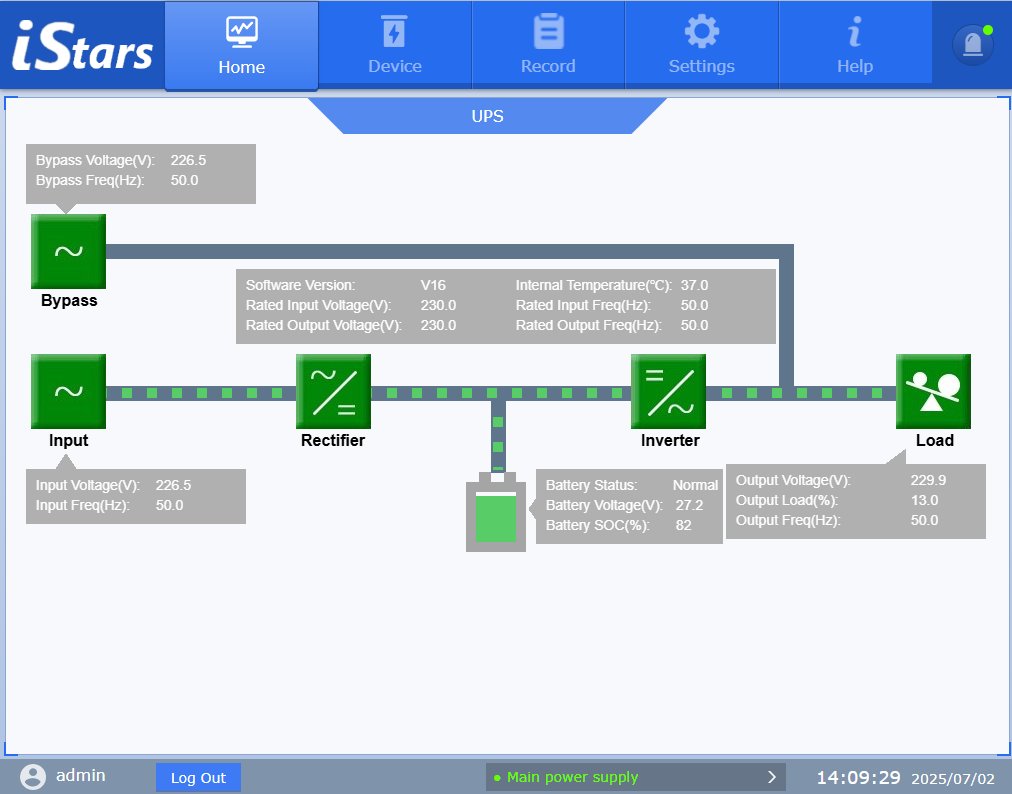Click the Output Voltage info panel
Screen dimensions: 1012x794
pos(855,500)
